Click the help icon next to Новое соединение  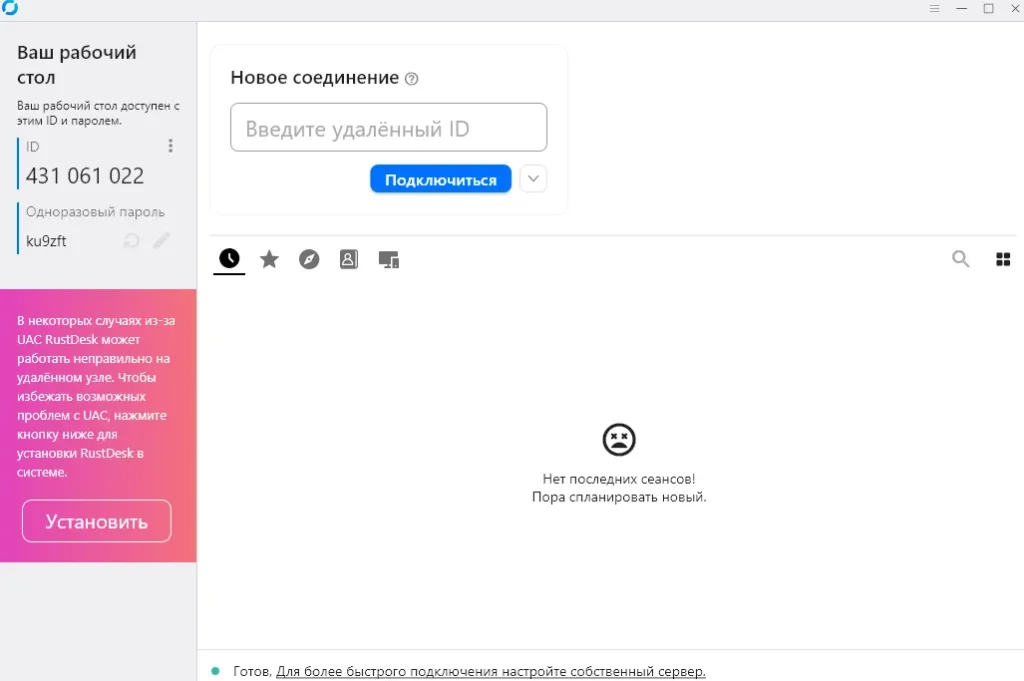pyautogui.click(x=411, y=79)
